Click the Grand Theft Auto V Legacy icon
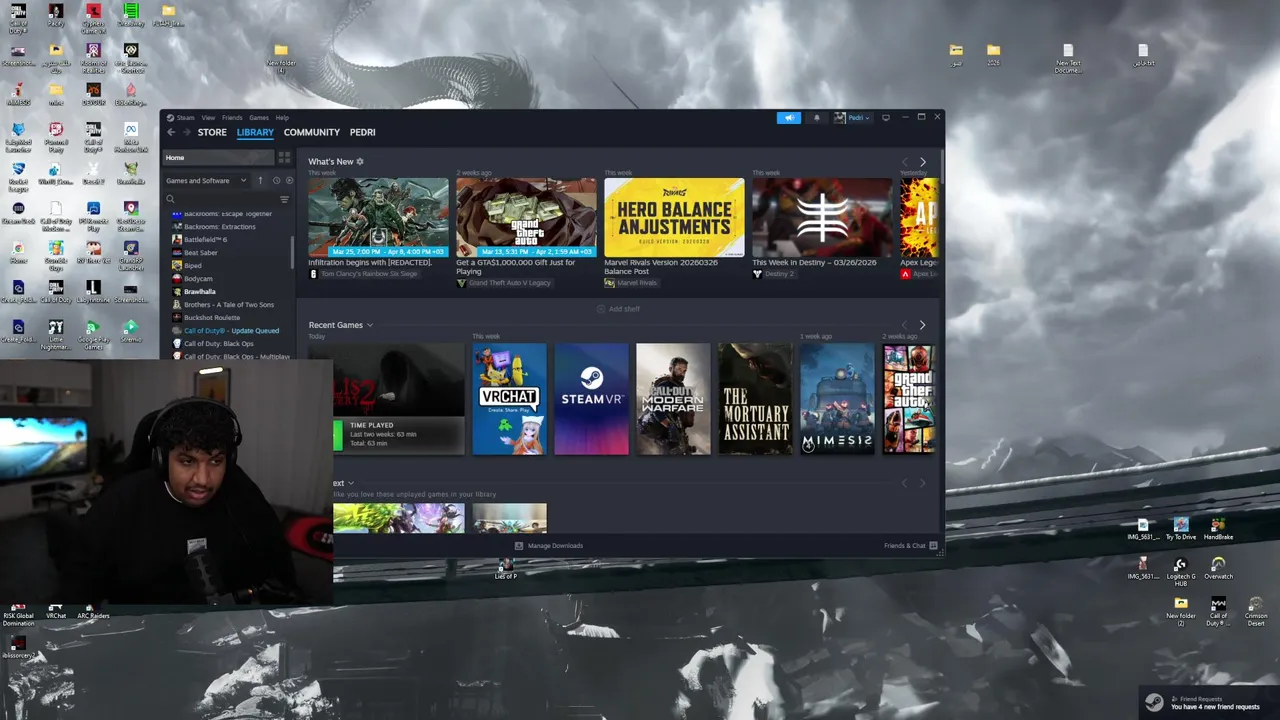The height and width of the screenshot is (720, 1280). tap(461, 283)
